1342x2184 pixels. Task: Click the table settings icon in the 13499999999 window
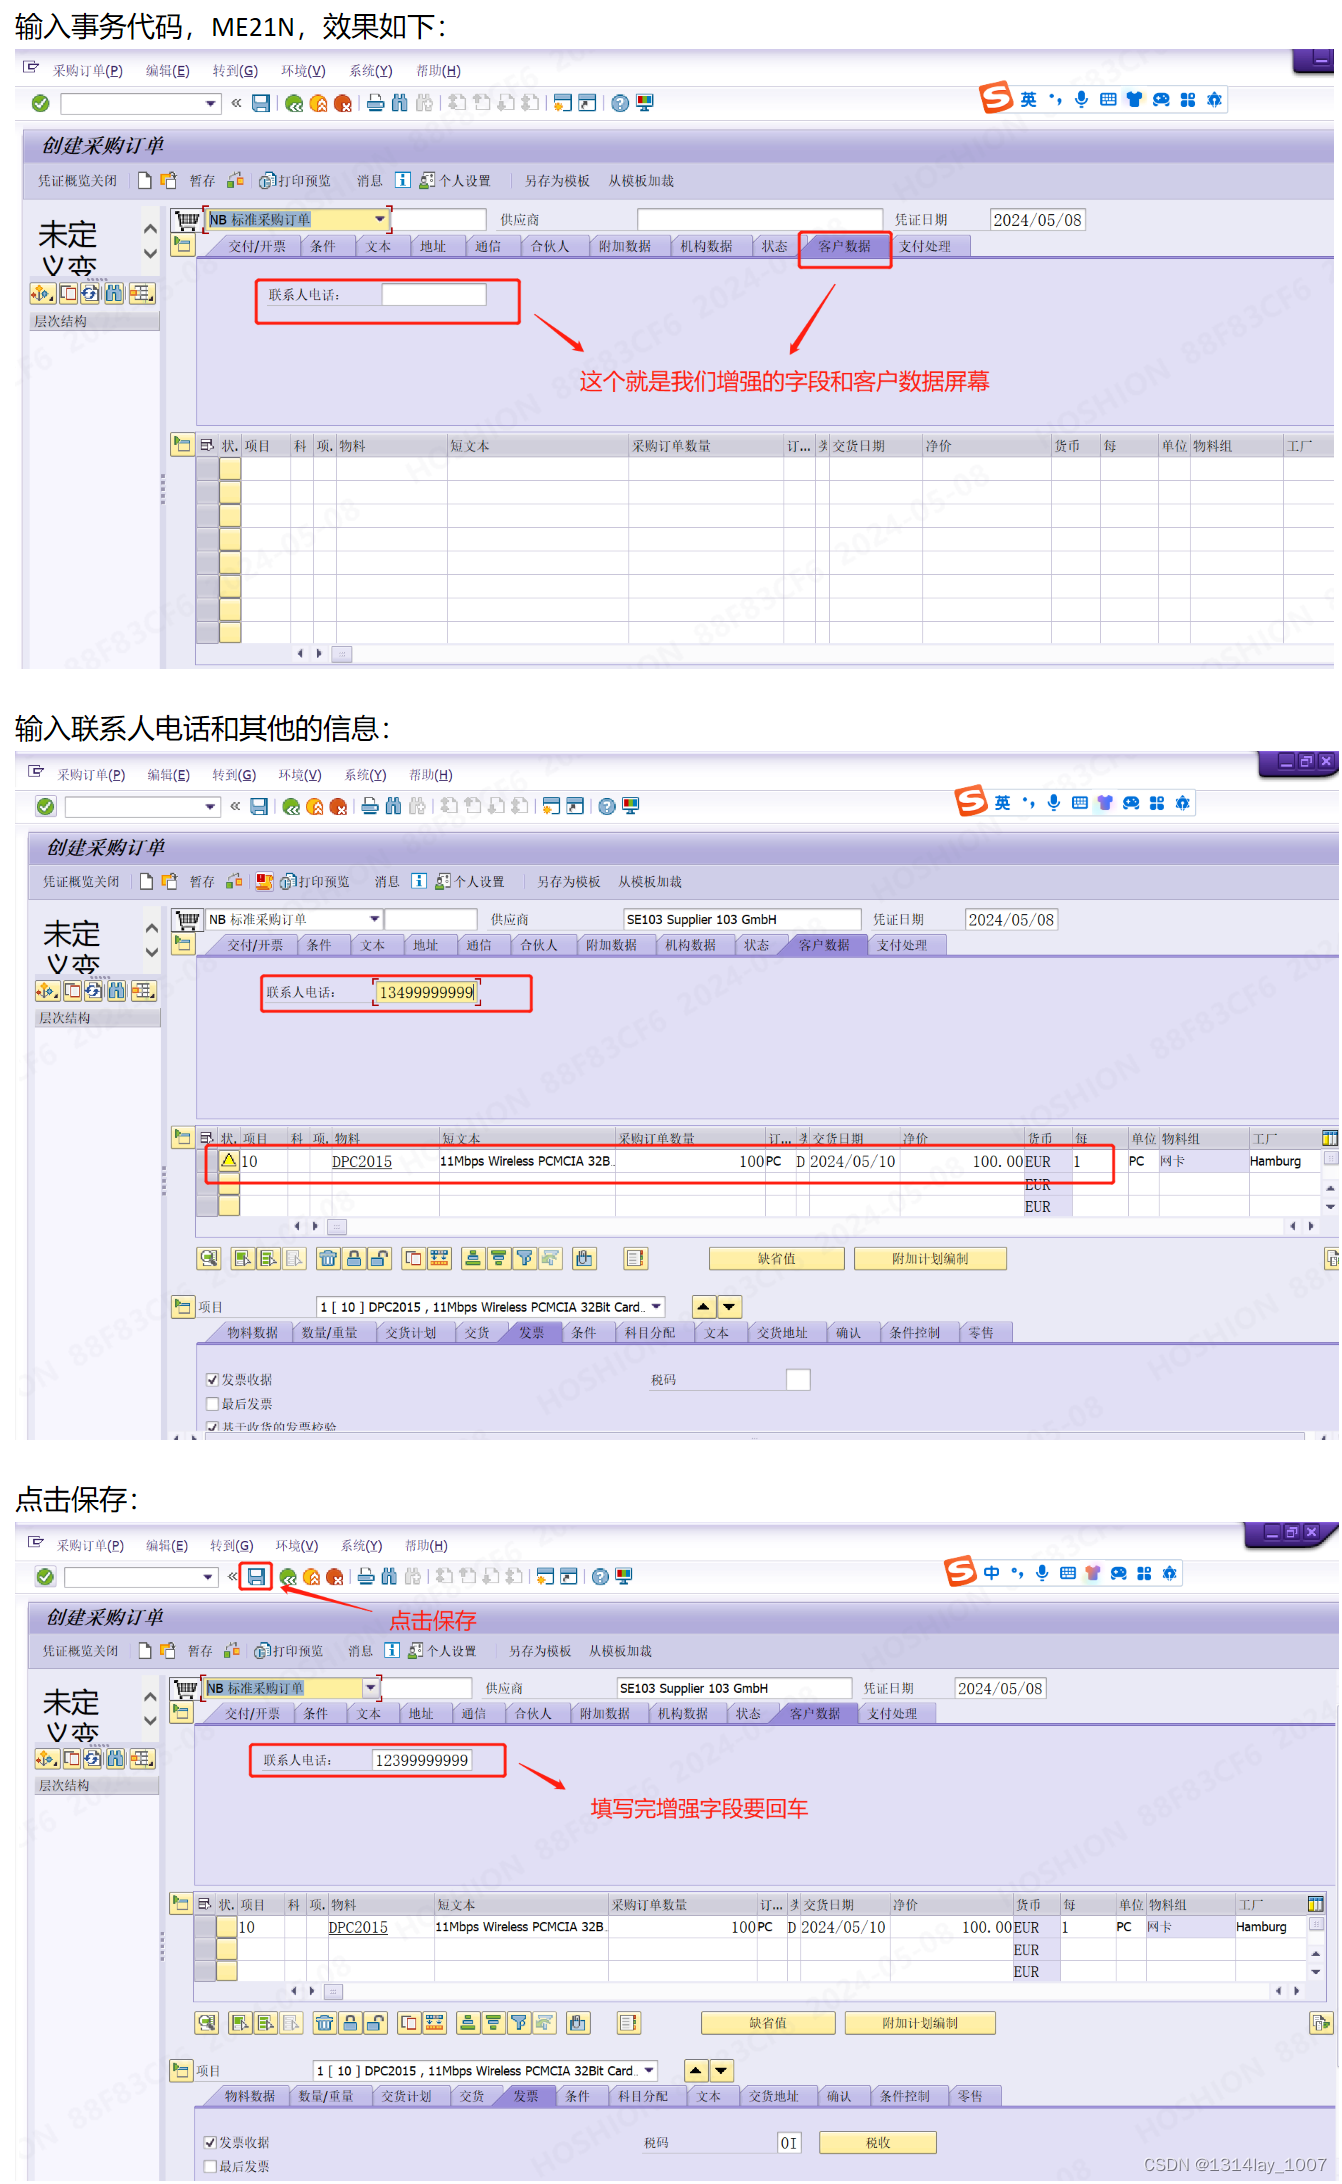[1329, 1138]
